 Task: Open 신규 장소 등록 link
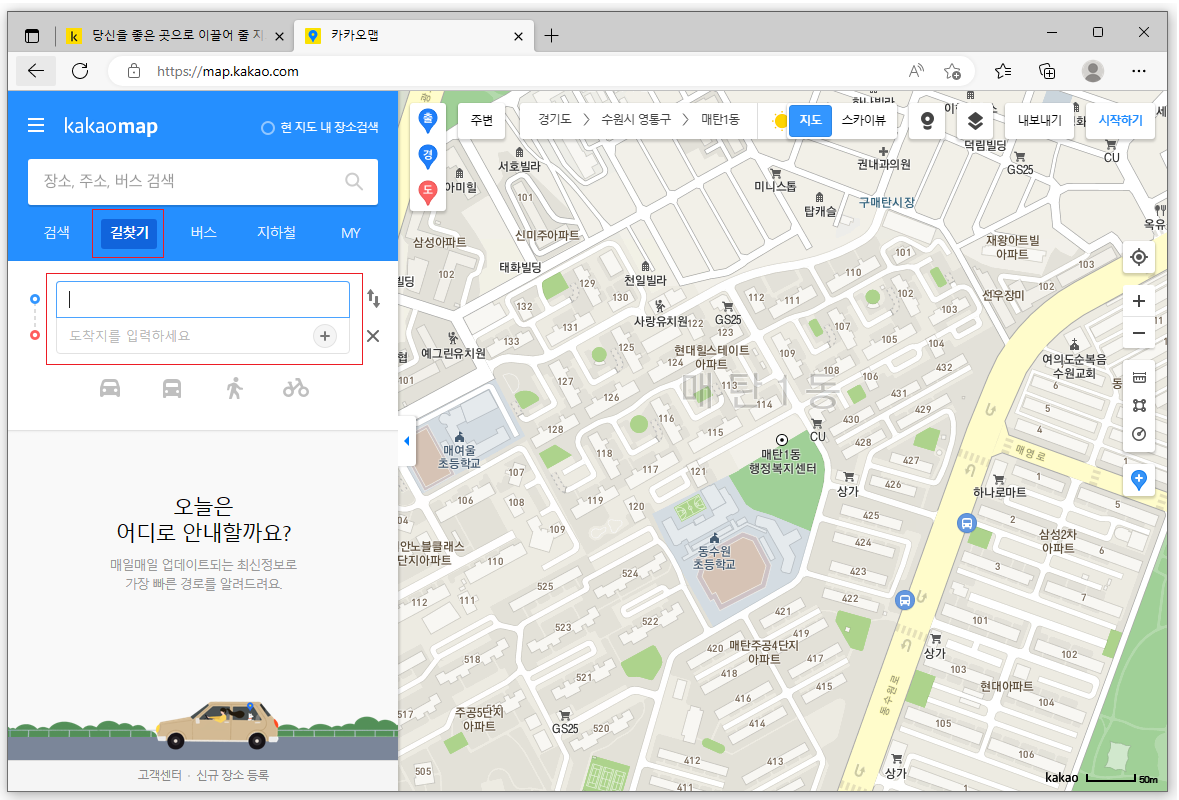click(232, 774)
